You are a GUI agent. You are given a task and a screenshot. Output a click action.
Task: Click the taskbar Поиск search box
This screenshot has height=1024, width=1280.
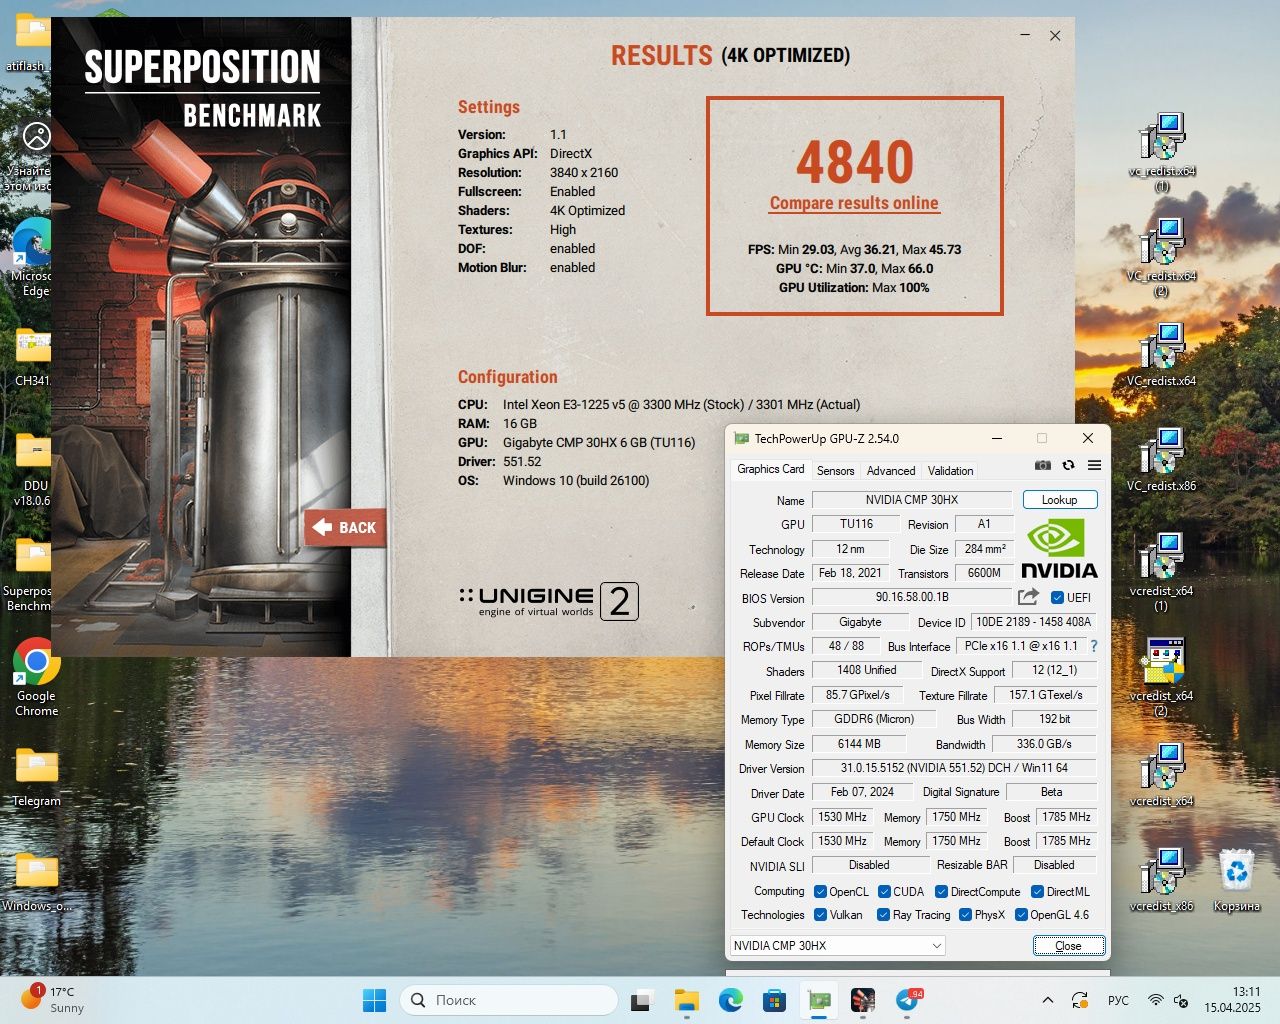click(x=509, y=1000)
